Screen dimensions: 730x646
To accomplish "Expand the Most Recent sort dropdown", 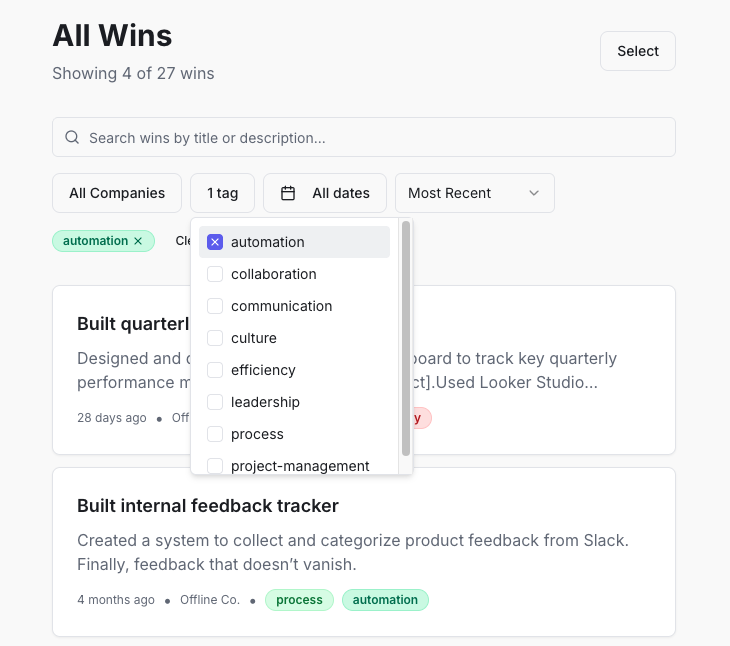I will (474, 193).
